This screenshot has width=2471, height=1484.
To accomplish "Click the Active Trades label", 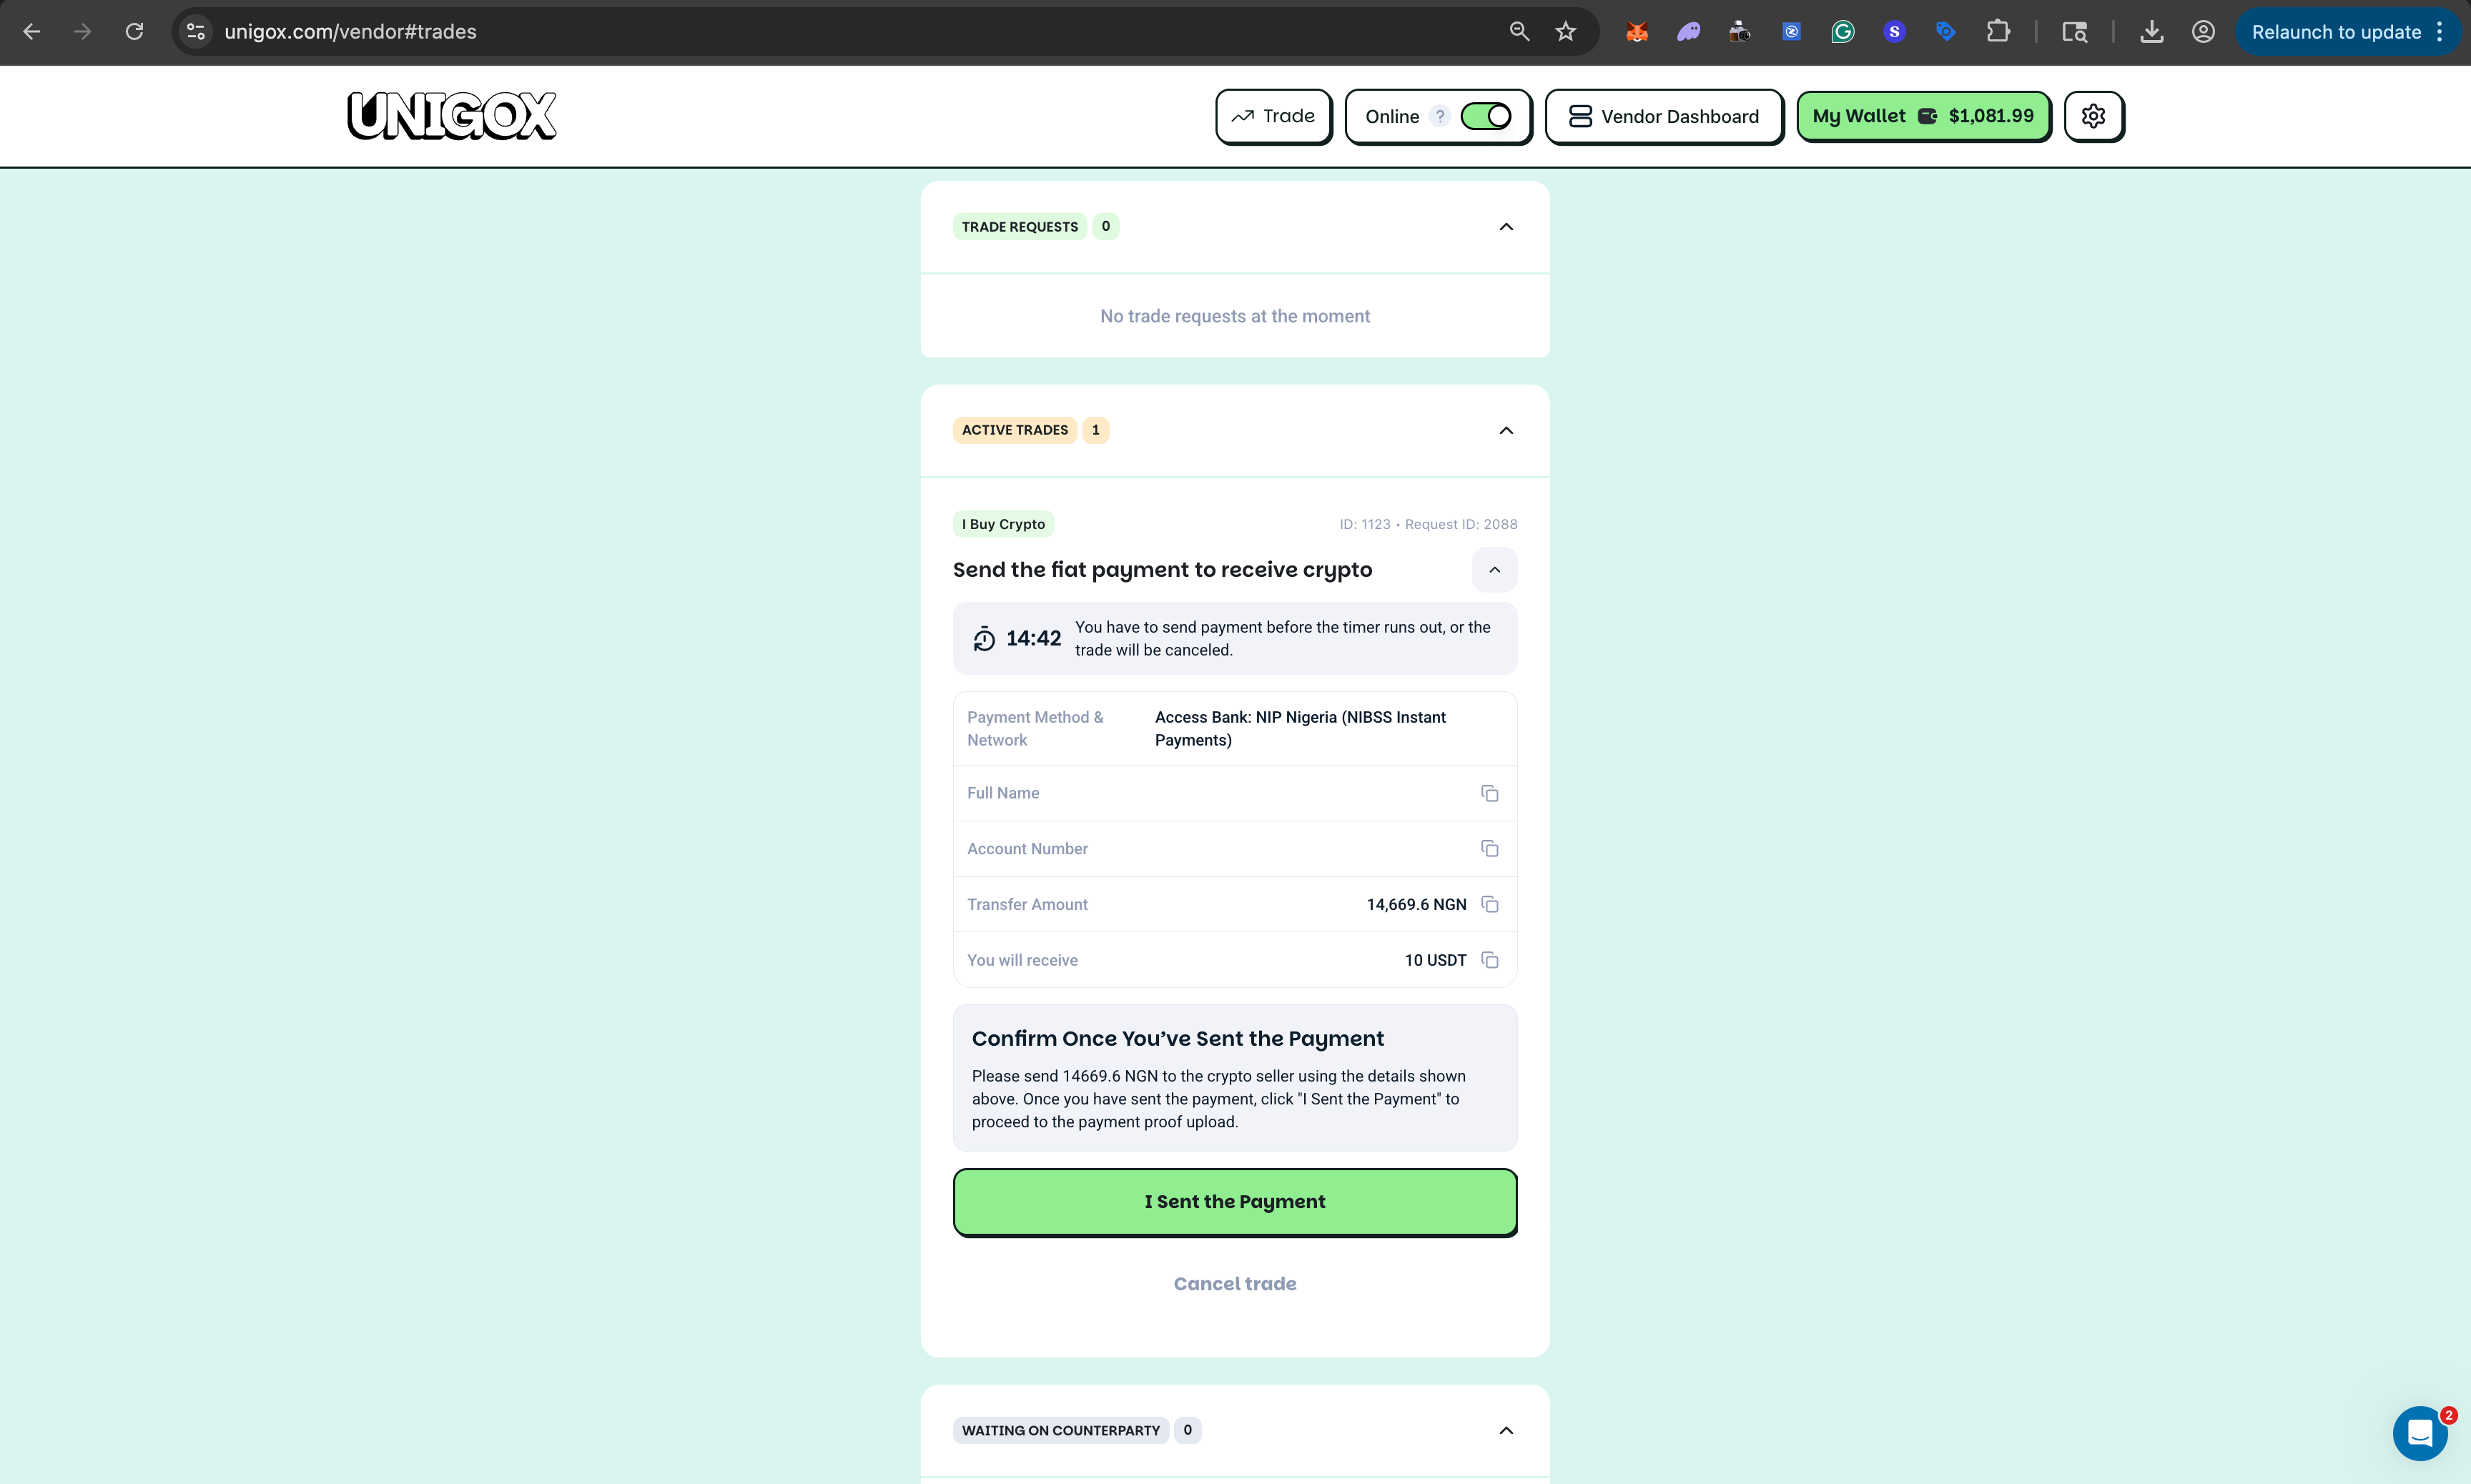I will (x=1015, y=430).
